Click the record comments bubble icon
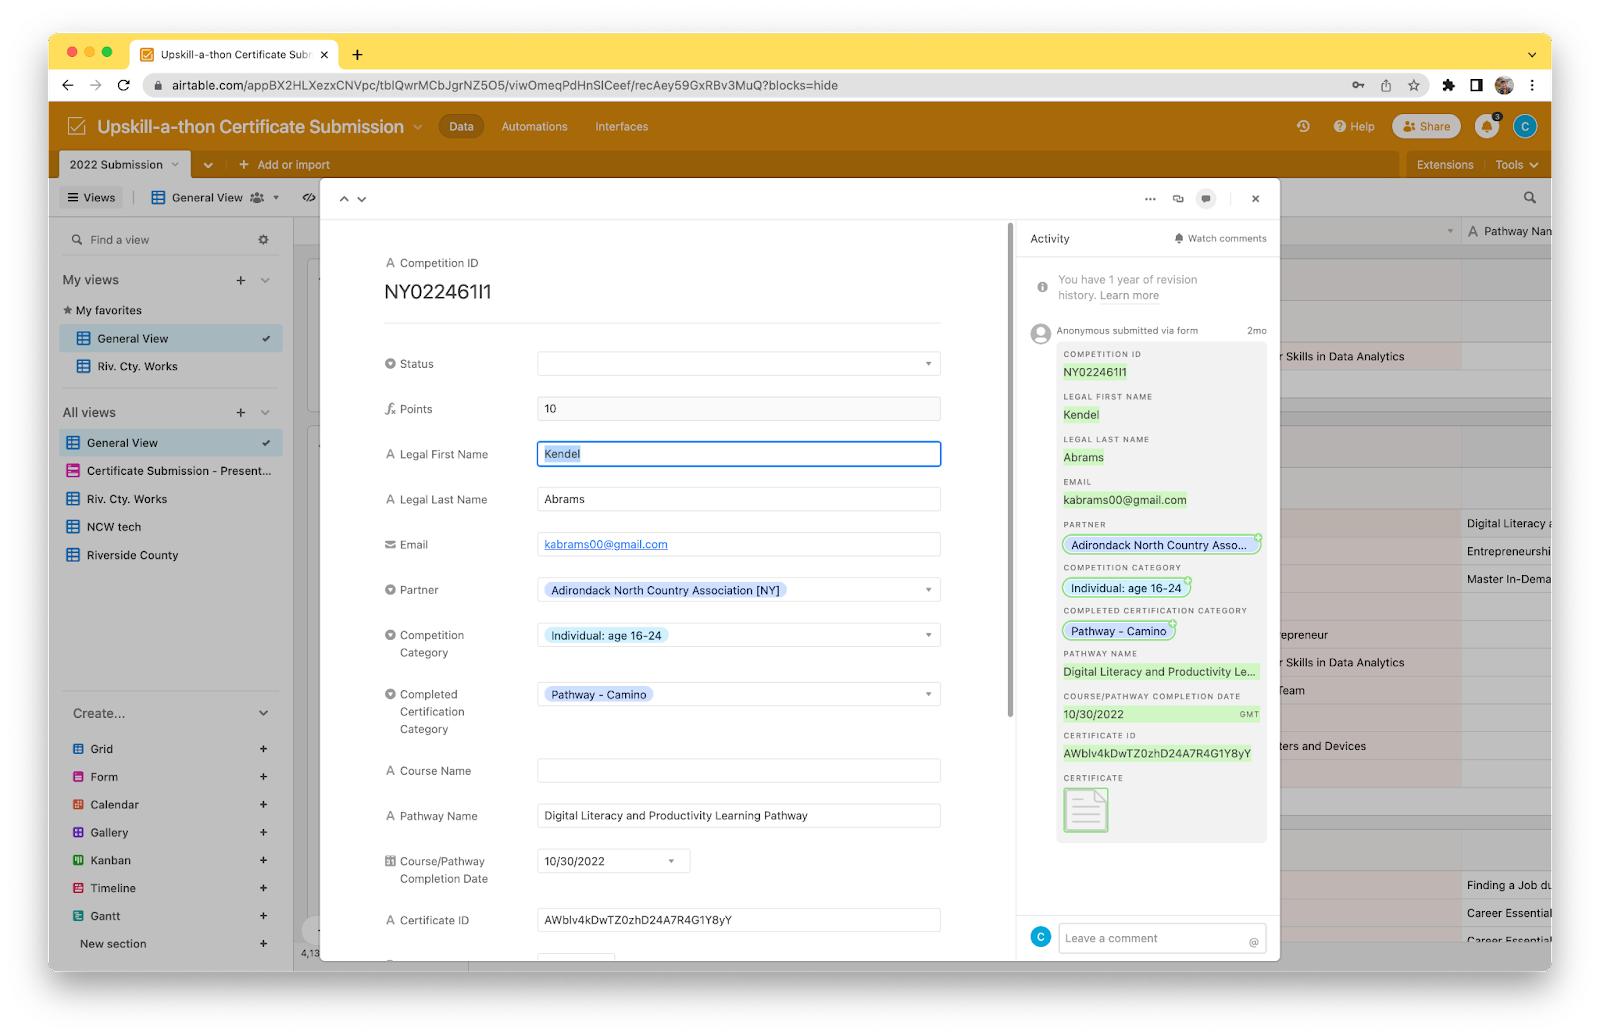 (x=1206, y=199)
